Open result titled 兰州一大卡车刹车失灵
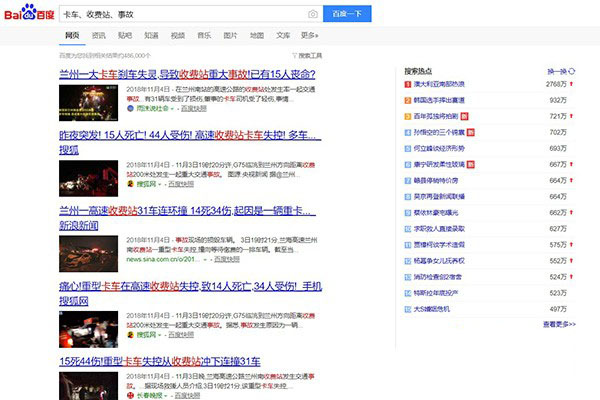 [187, 75]
